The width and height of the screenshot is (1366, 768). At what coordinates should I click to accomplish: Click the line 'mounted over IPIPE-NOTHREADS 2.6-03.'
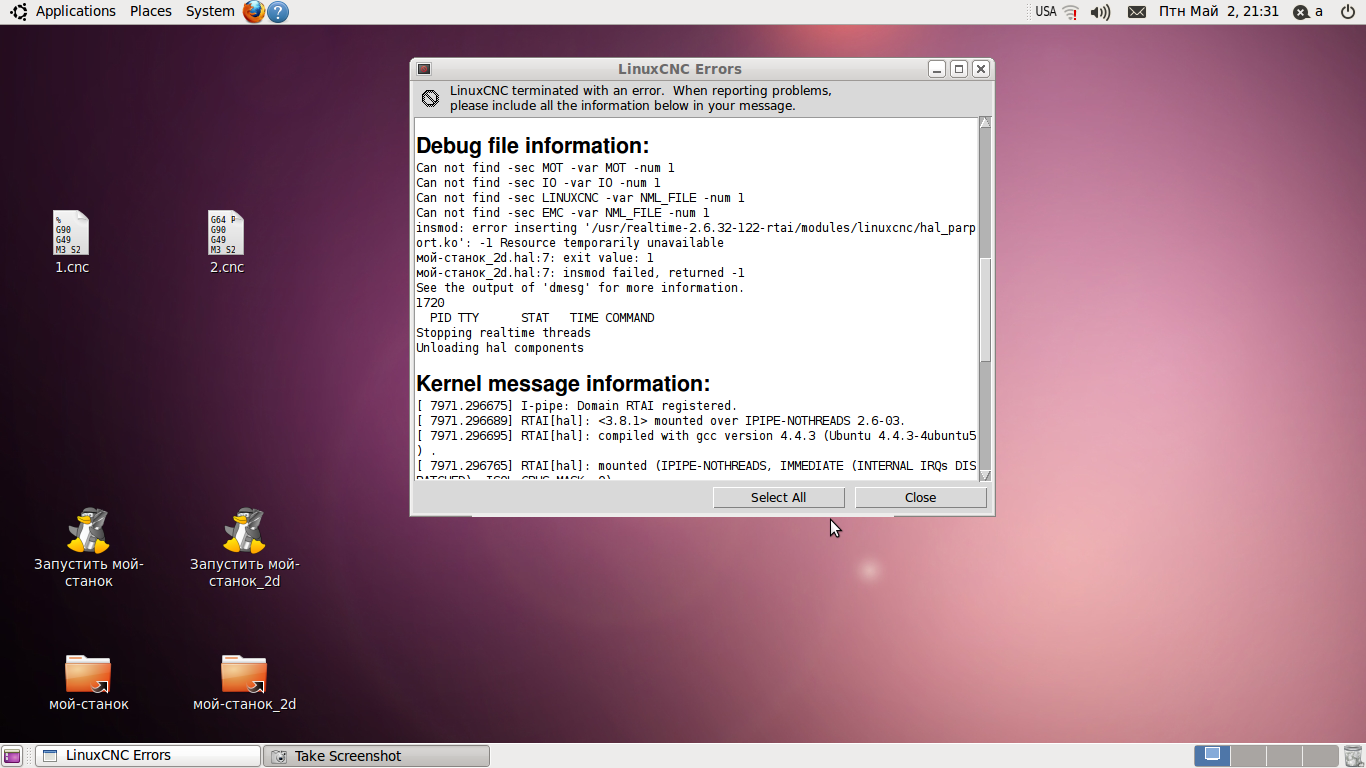tap(660, 421)
